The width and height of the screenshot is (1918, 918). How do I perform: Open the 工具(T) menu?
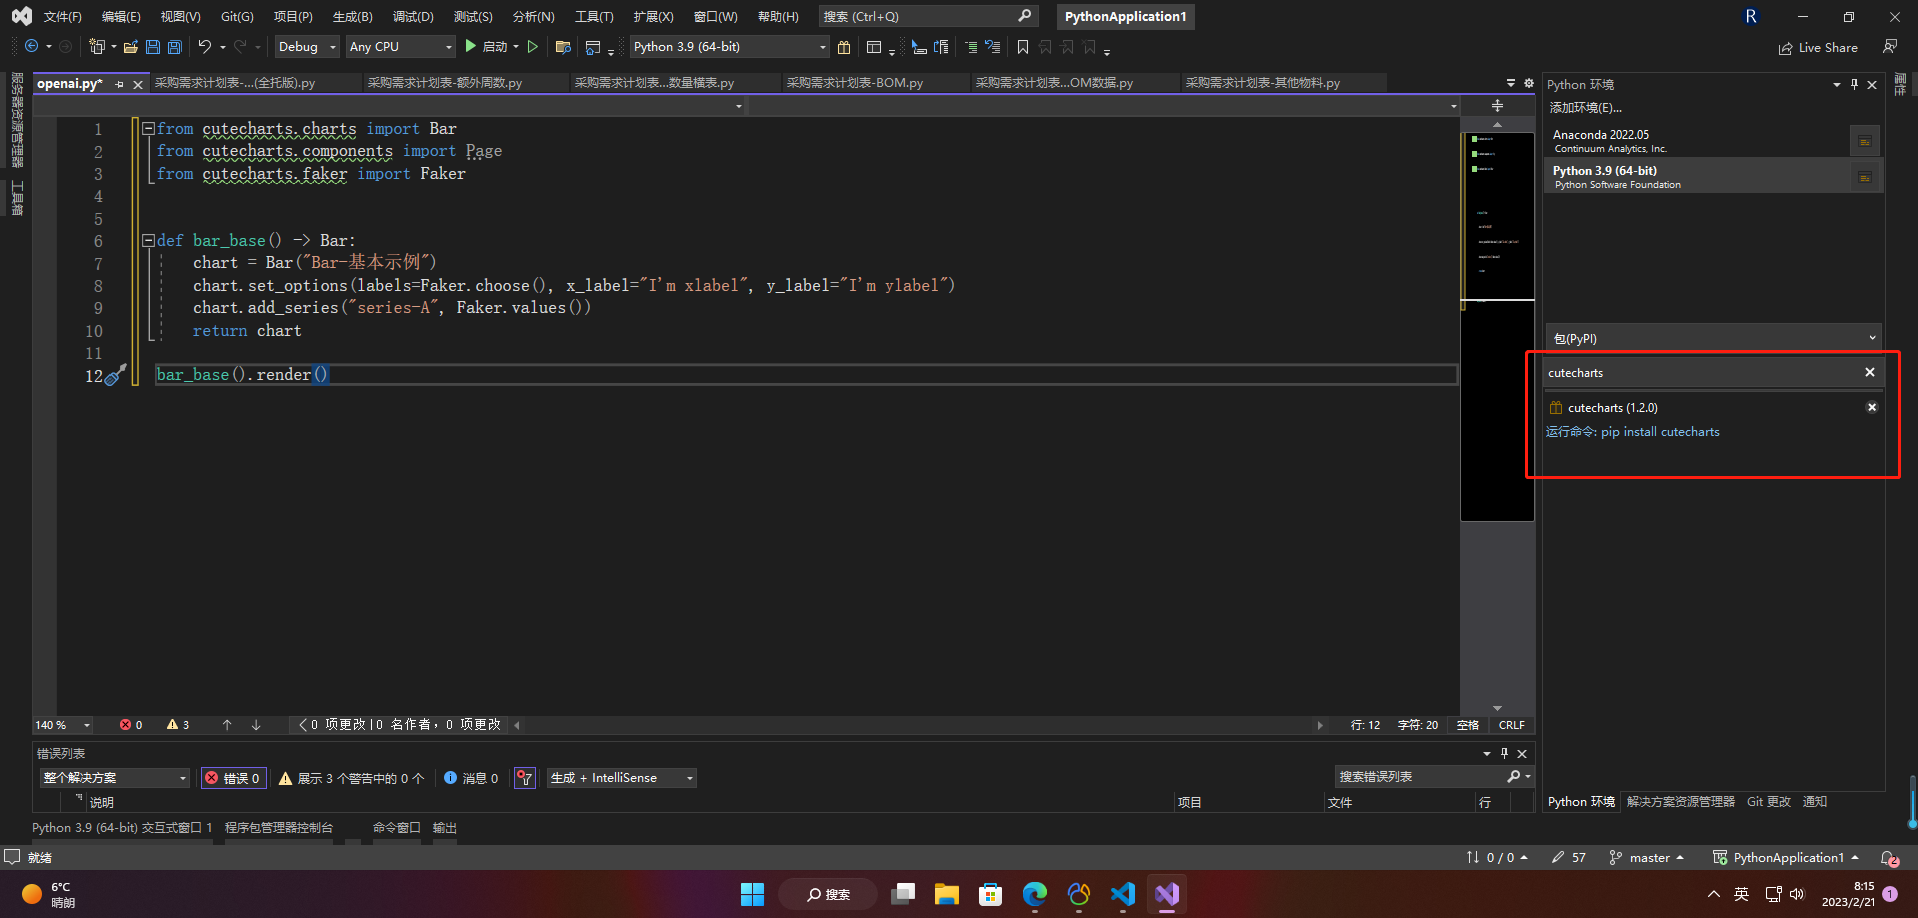pyautogui.click(x=594, y=16)
